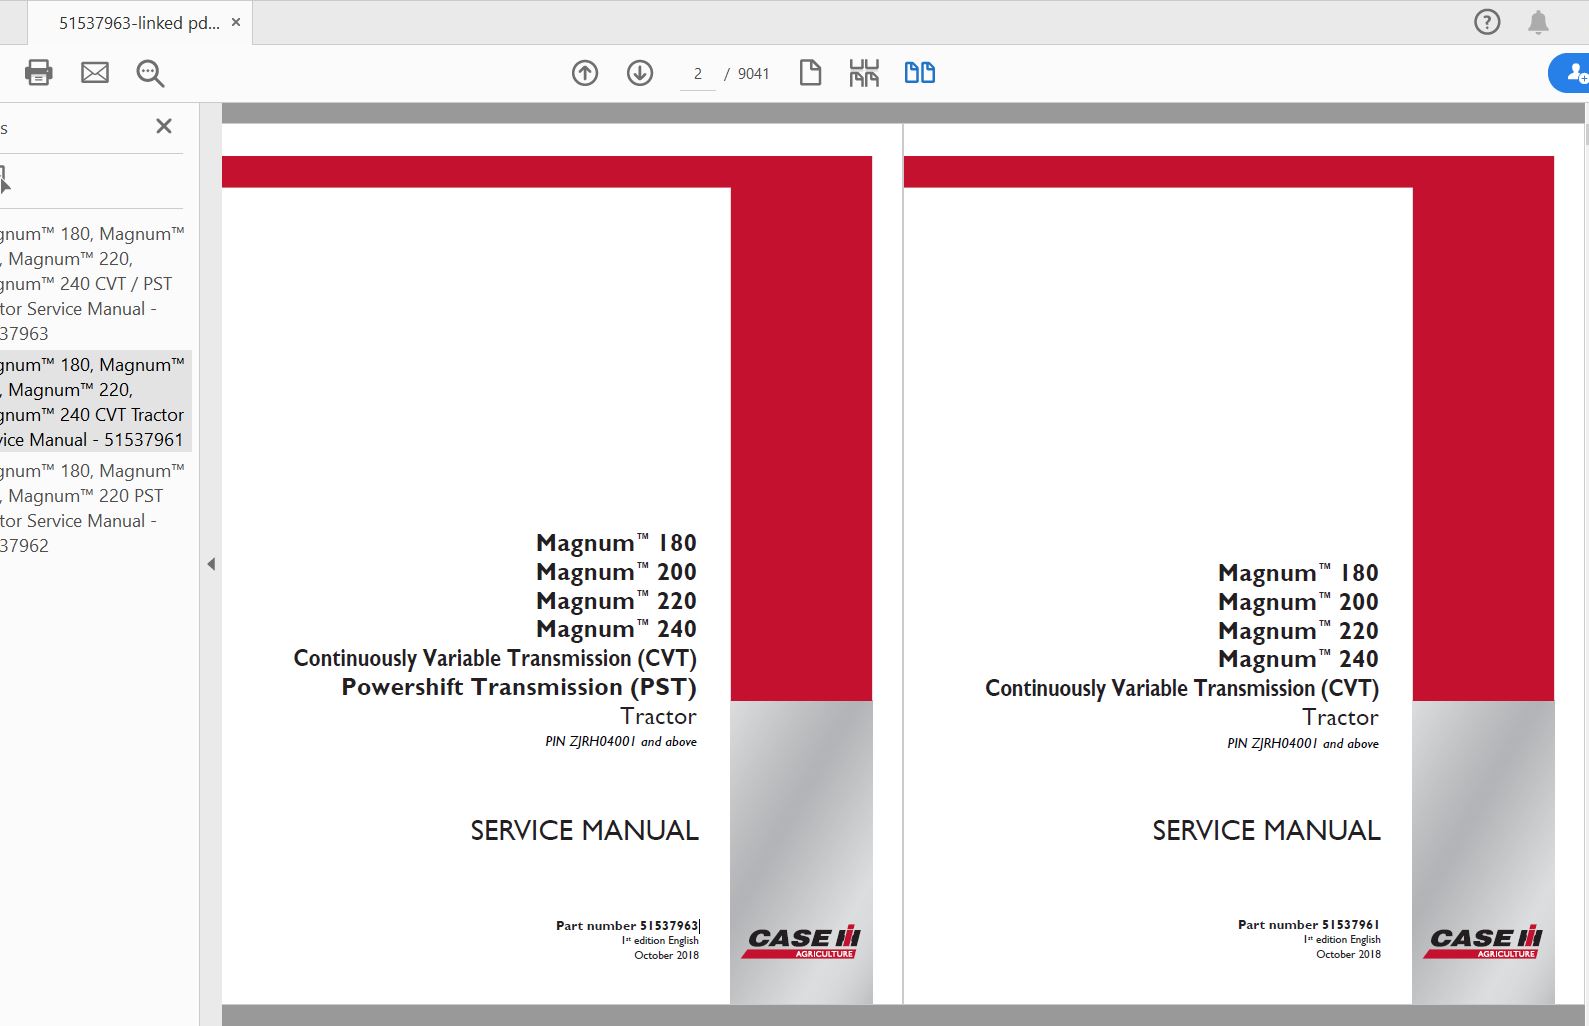Click Case IH logo on right page
Viewport: 1589px width, 1026px height.
coord(1483,941)
